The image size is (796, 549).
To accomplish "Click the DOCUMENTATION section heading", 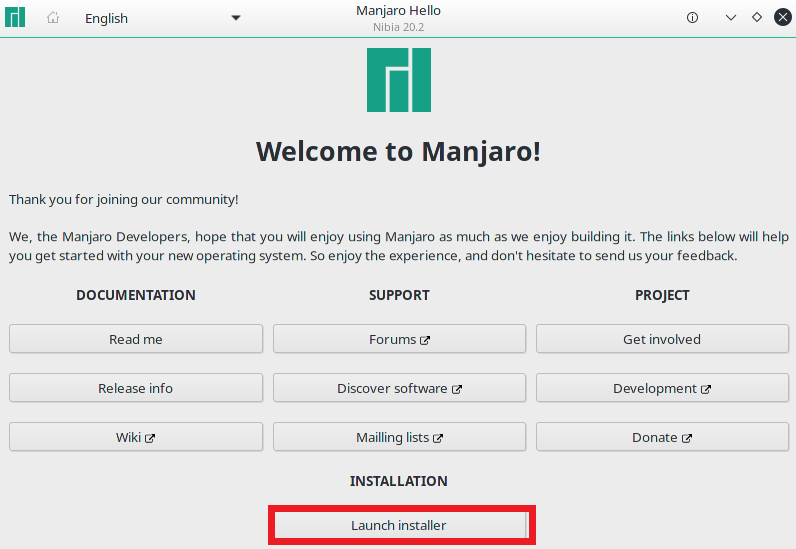I will click(136, 295).
